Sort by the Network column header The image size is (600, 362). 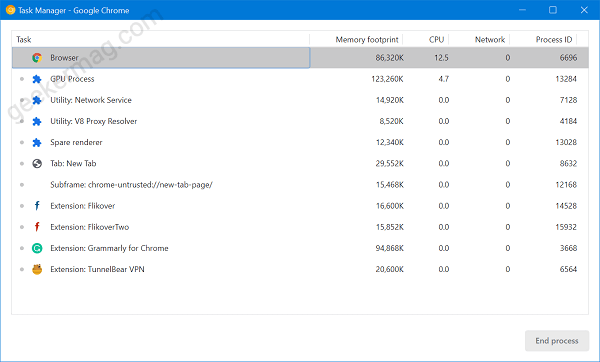(479, 39)
